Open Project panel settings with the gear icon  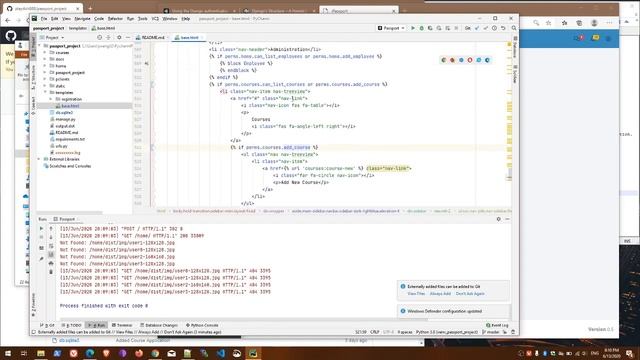[119, 38]
